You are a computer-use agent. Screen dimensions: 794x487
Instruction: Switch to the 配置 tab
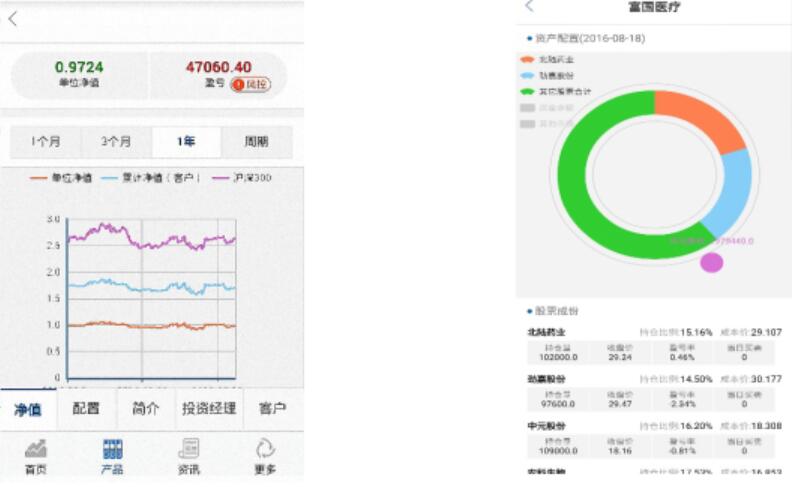(86, 408)
